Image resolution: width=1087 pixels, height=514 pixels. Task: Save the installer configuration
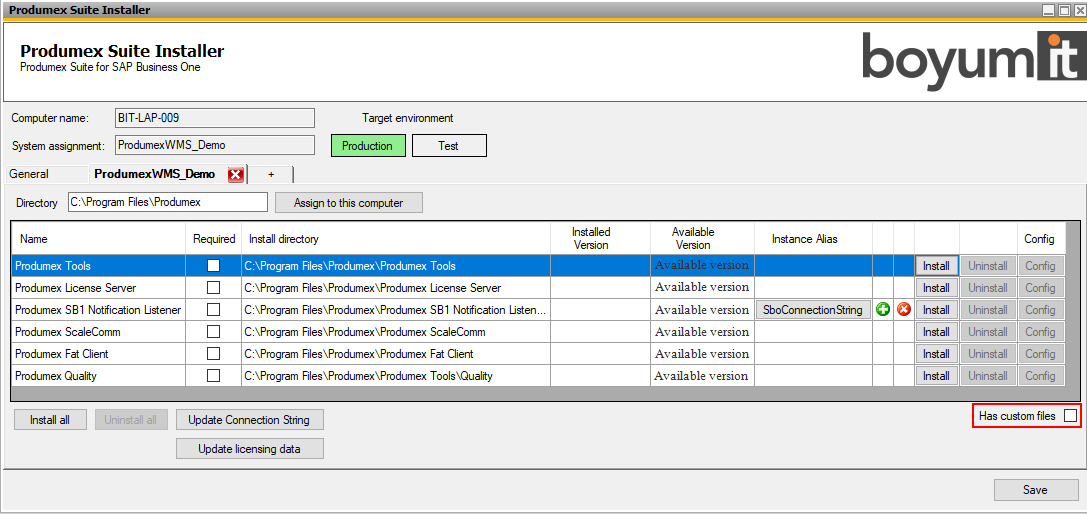click(x=1035, y=490)
